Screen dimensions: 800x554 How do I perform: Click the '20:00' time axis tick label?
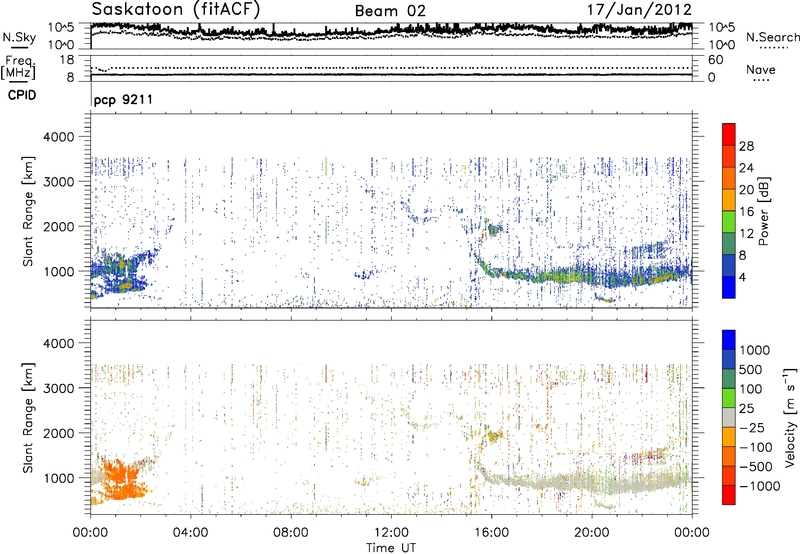tap(591, 533)
